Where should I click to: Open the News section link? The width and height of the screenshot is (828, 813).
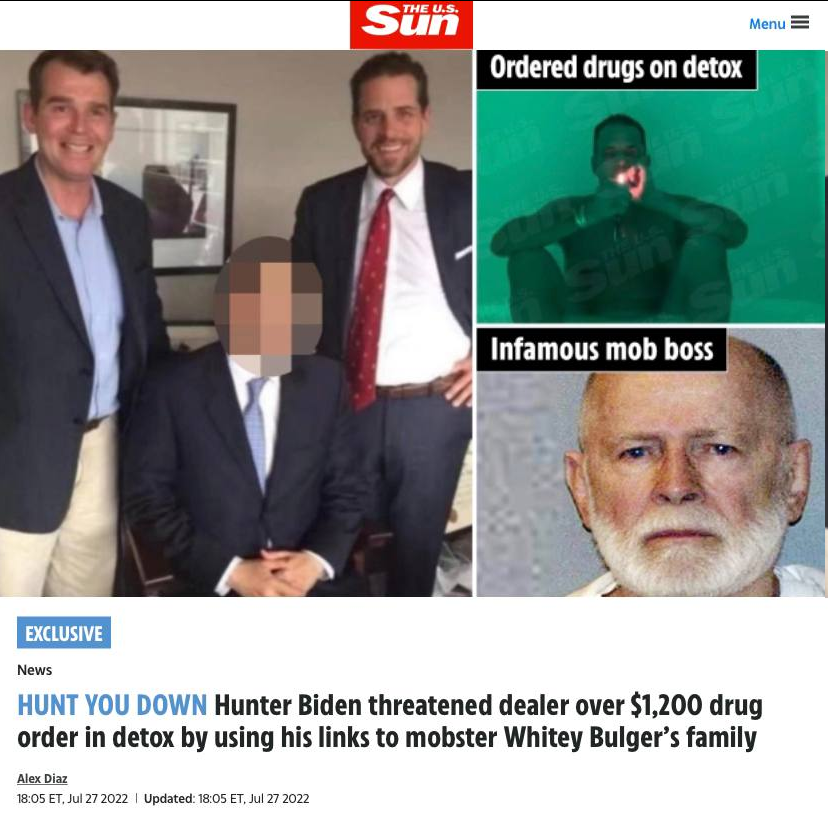(34, 670)
